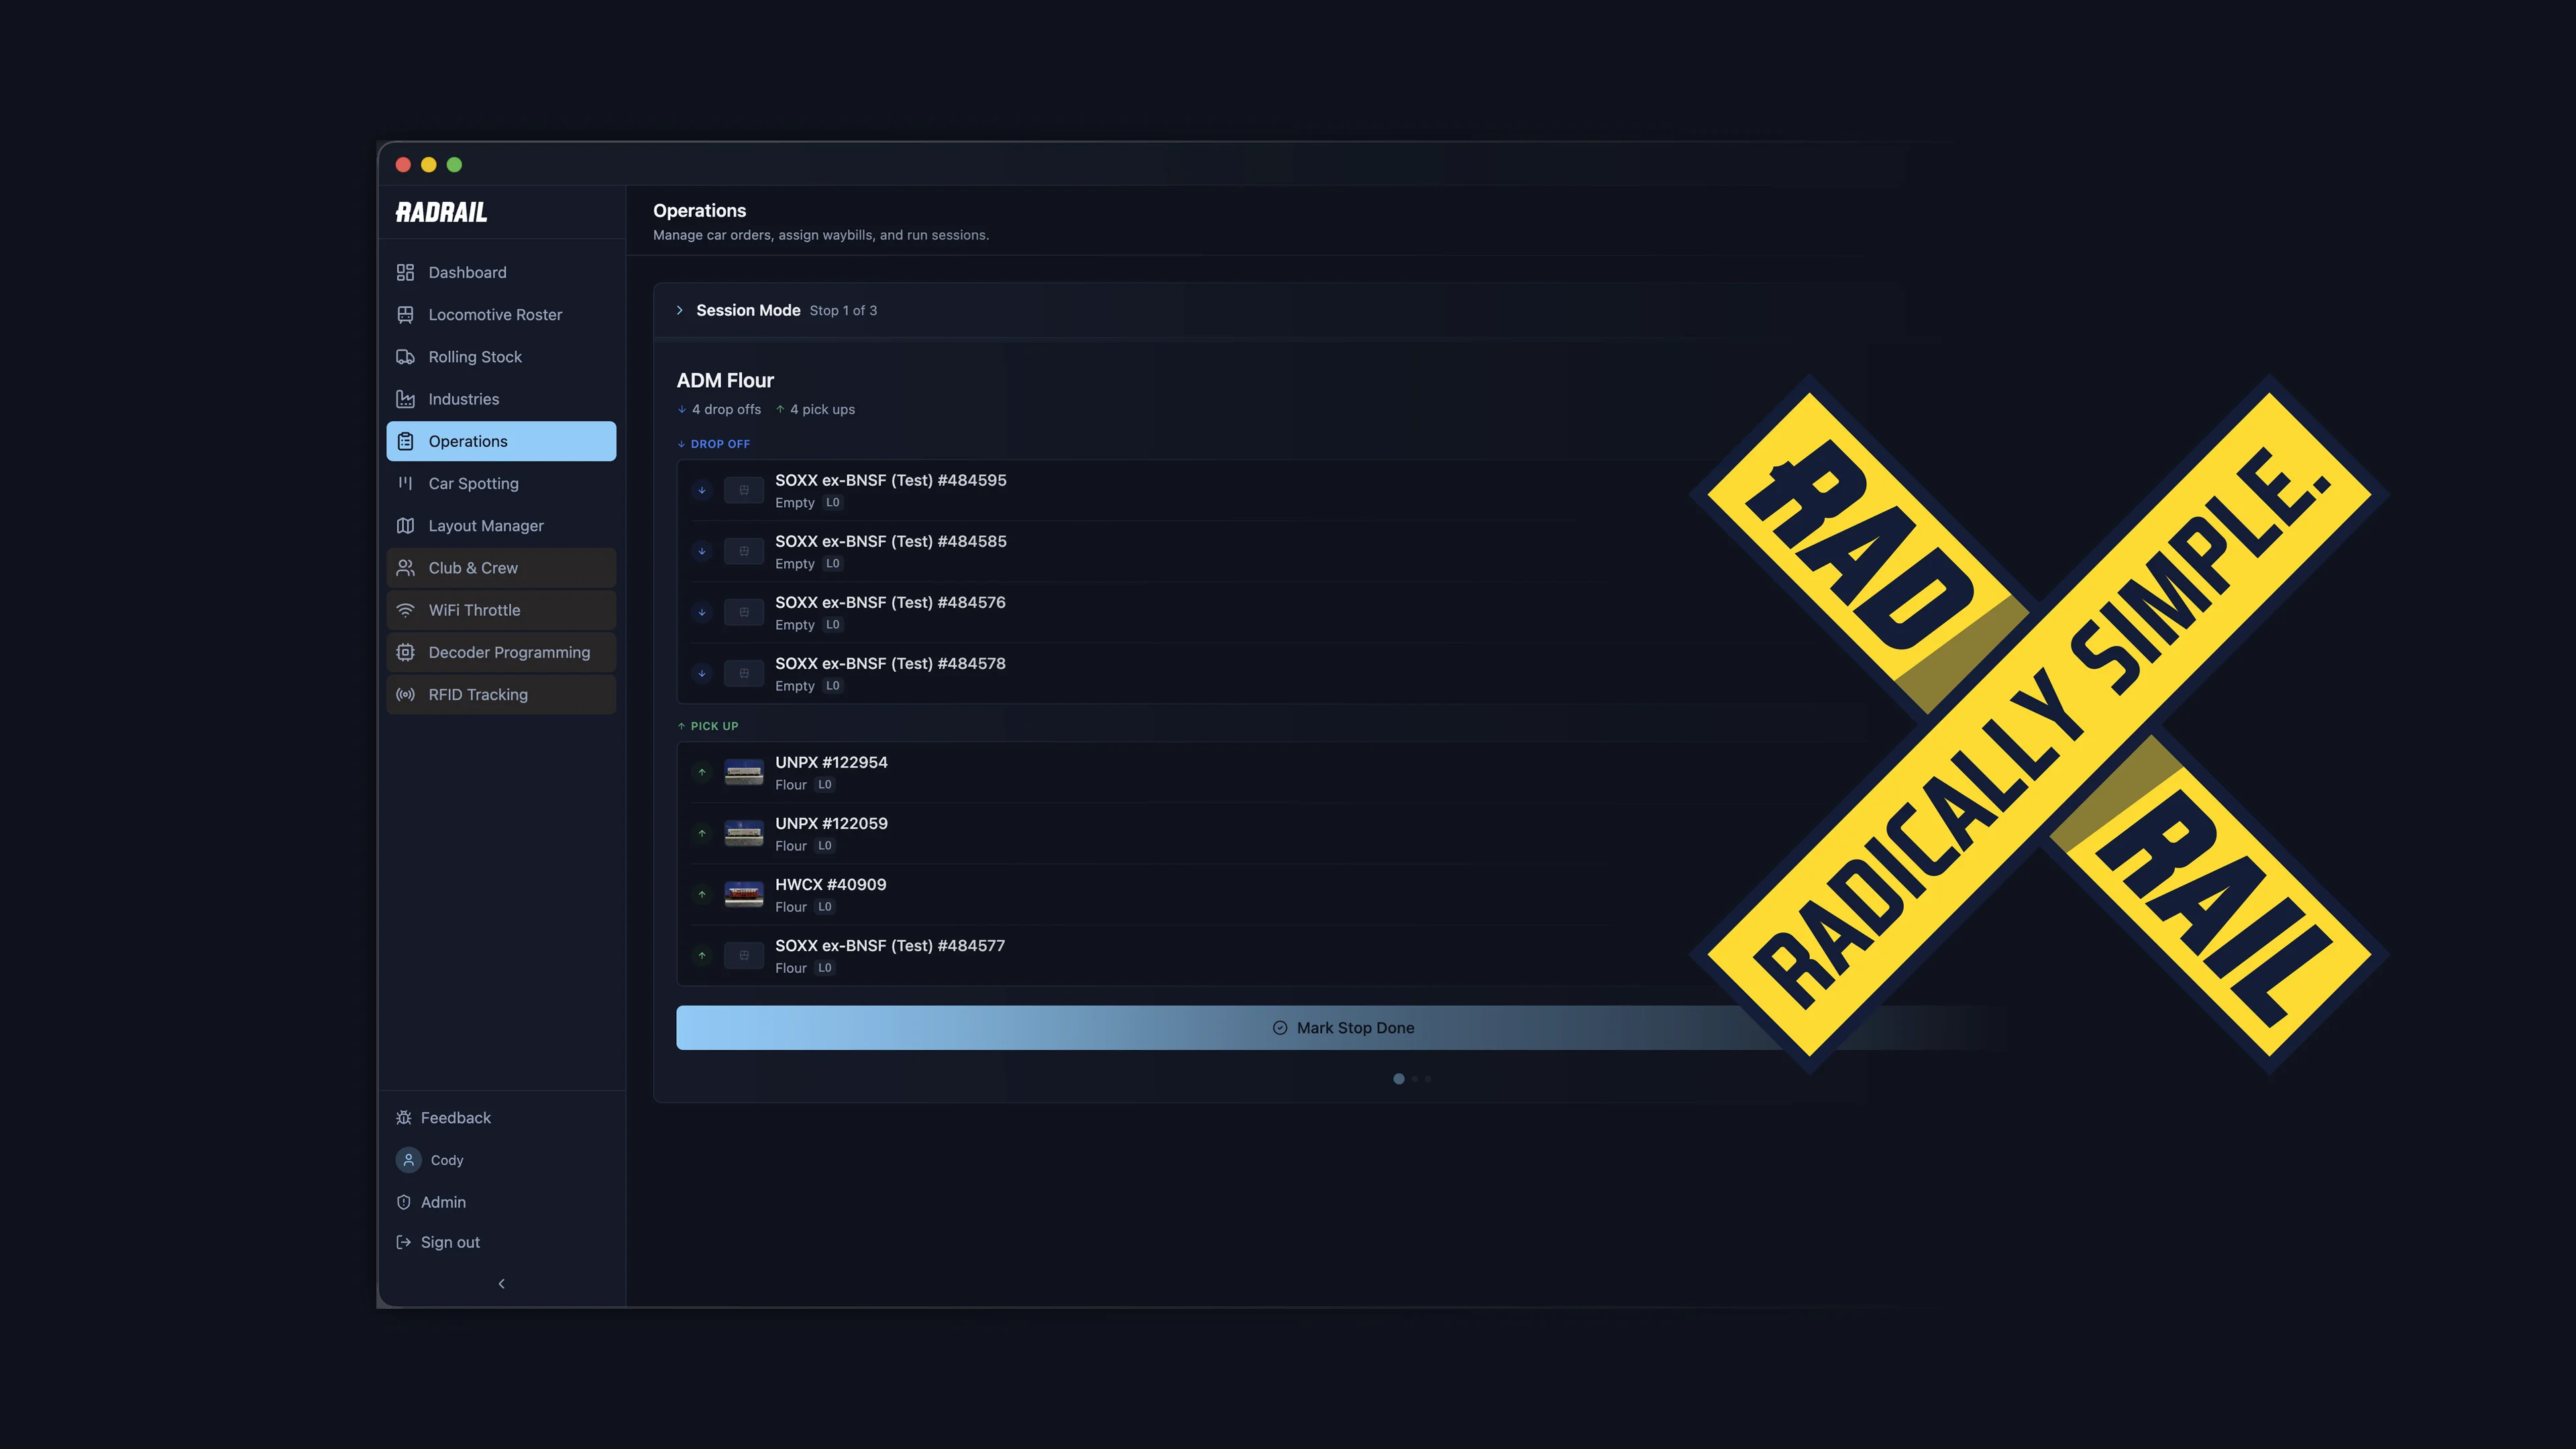Open the HWCX #40909 car thumbnail
The image size is (2576, 1449).
pos(744,894)
